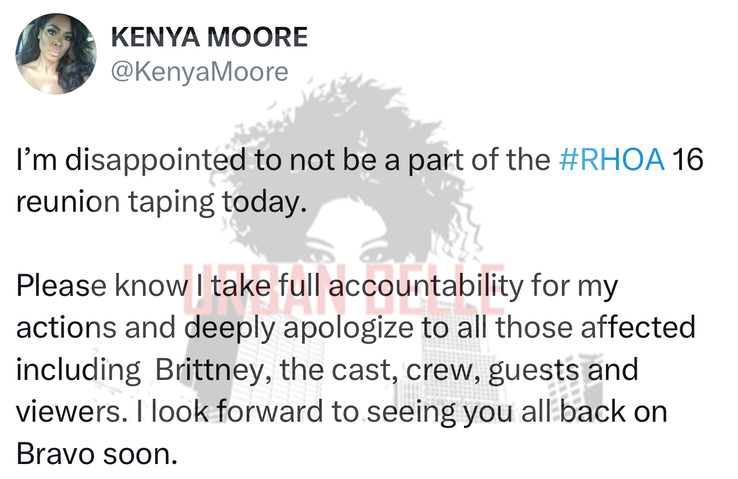Click the word "viewers" in the tweet
The height and width of the screenshot is (479, 738).
[x=72, y=412]
